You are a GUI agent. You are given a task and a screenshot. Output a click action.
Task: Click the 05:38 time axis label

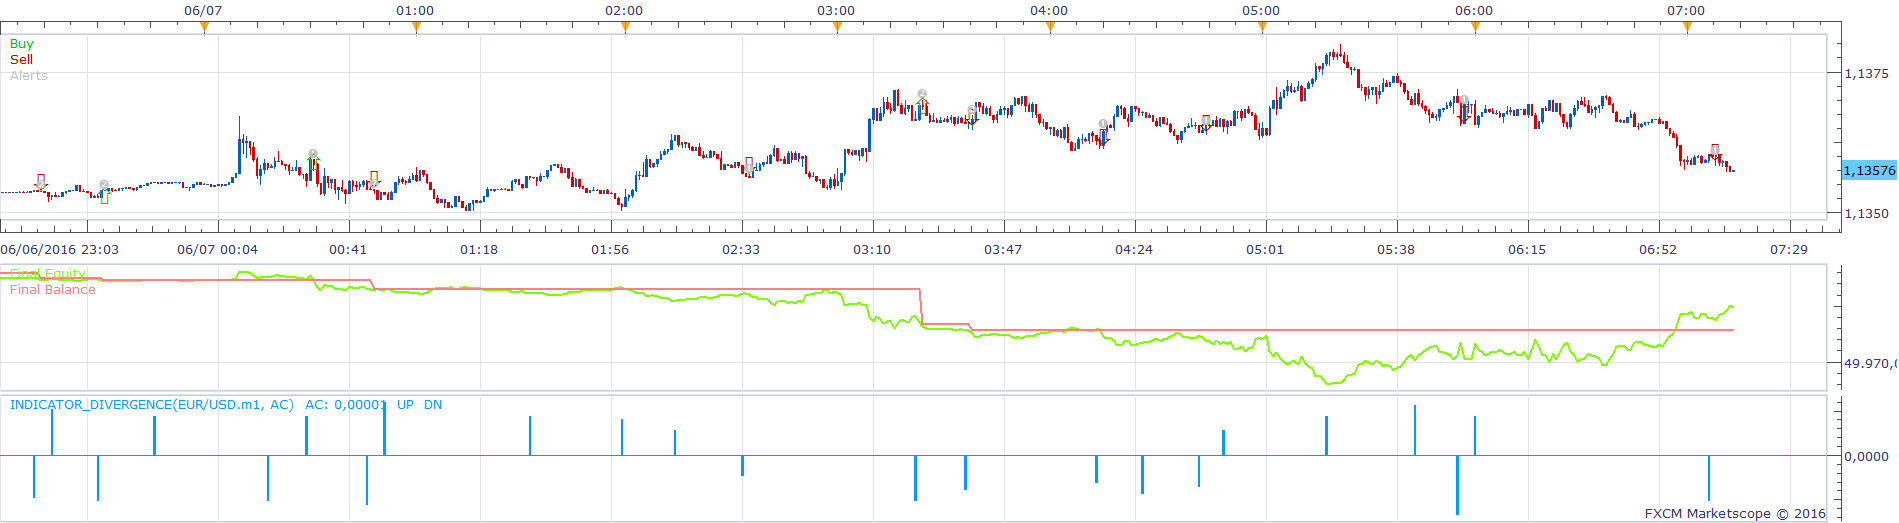pos(1396,250)
